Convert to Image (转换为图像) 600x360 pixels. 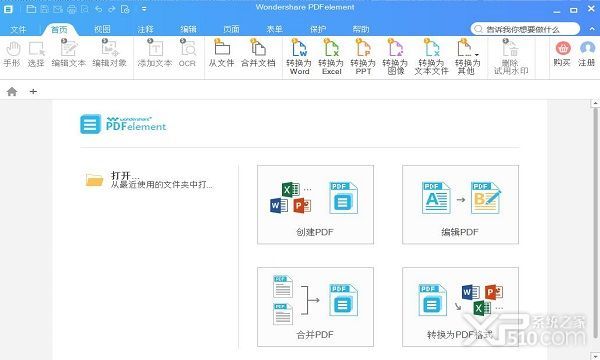395,57
